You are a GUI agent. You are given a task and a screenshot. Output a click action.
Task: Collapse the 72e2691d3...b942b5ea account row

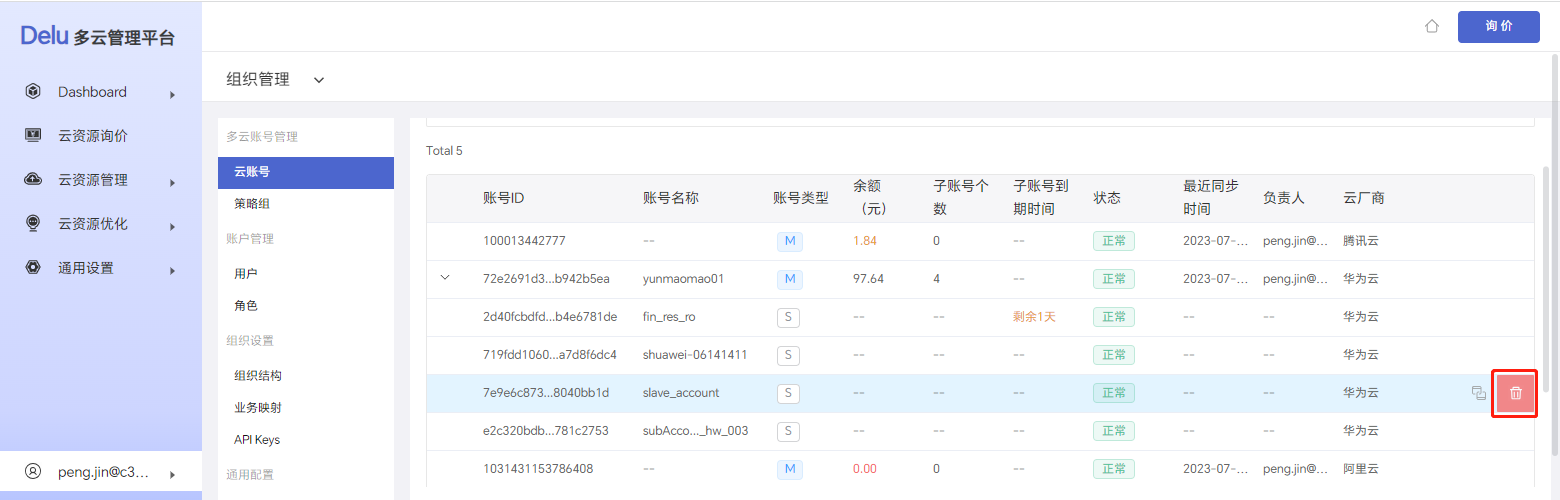tap(446, 278)
